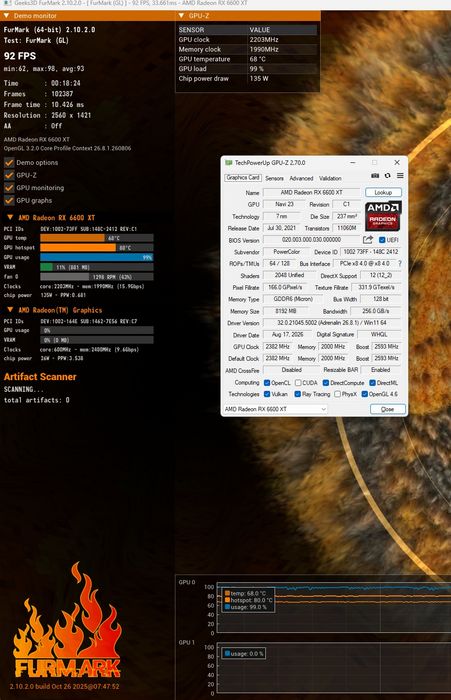Click the Device ID field
The width and height of the screenshot is (451, 700).
(371, 252)
